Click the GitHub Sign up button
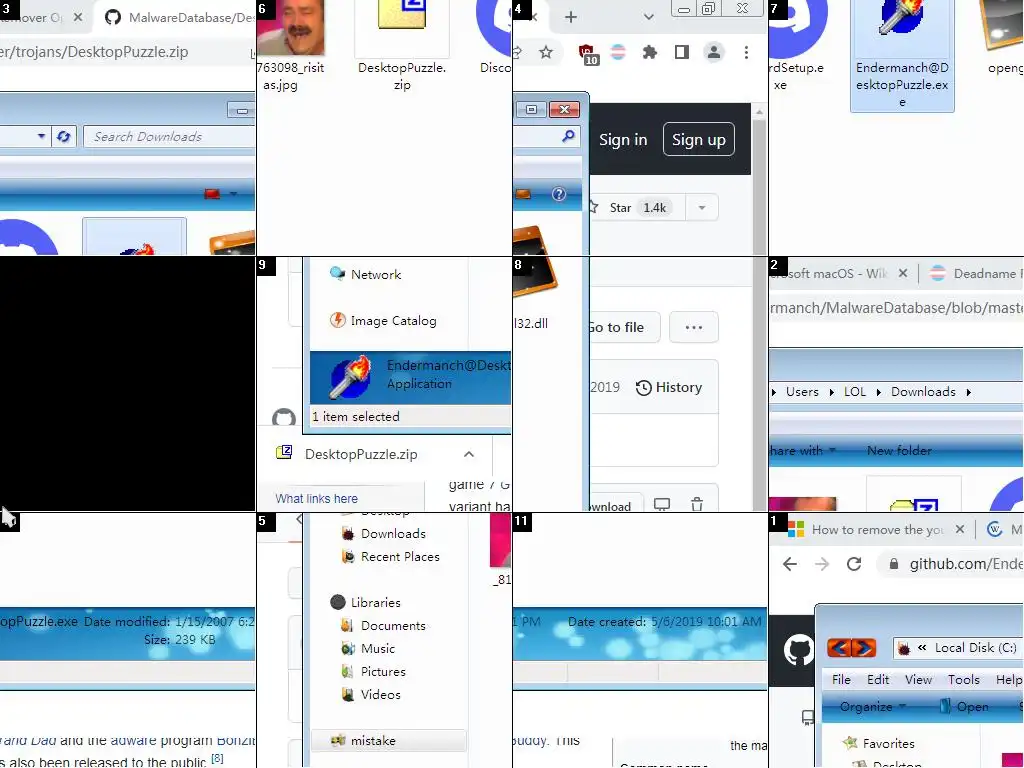 coord(699,140)
